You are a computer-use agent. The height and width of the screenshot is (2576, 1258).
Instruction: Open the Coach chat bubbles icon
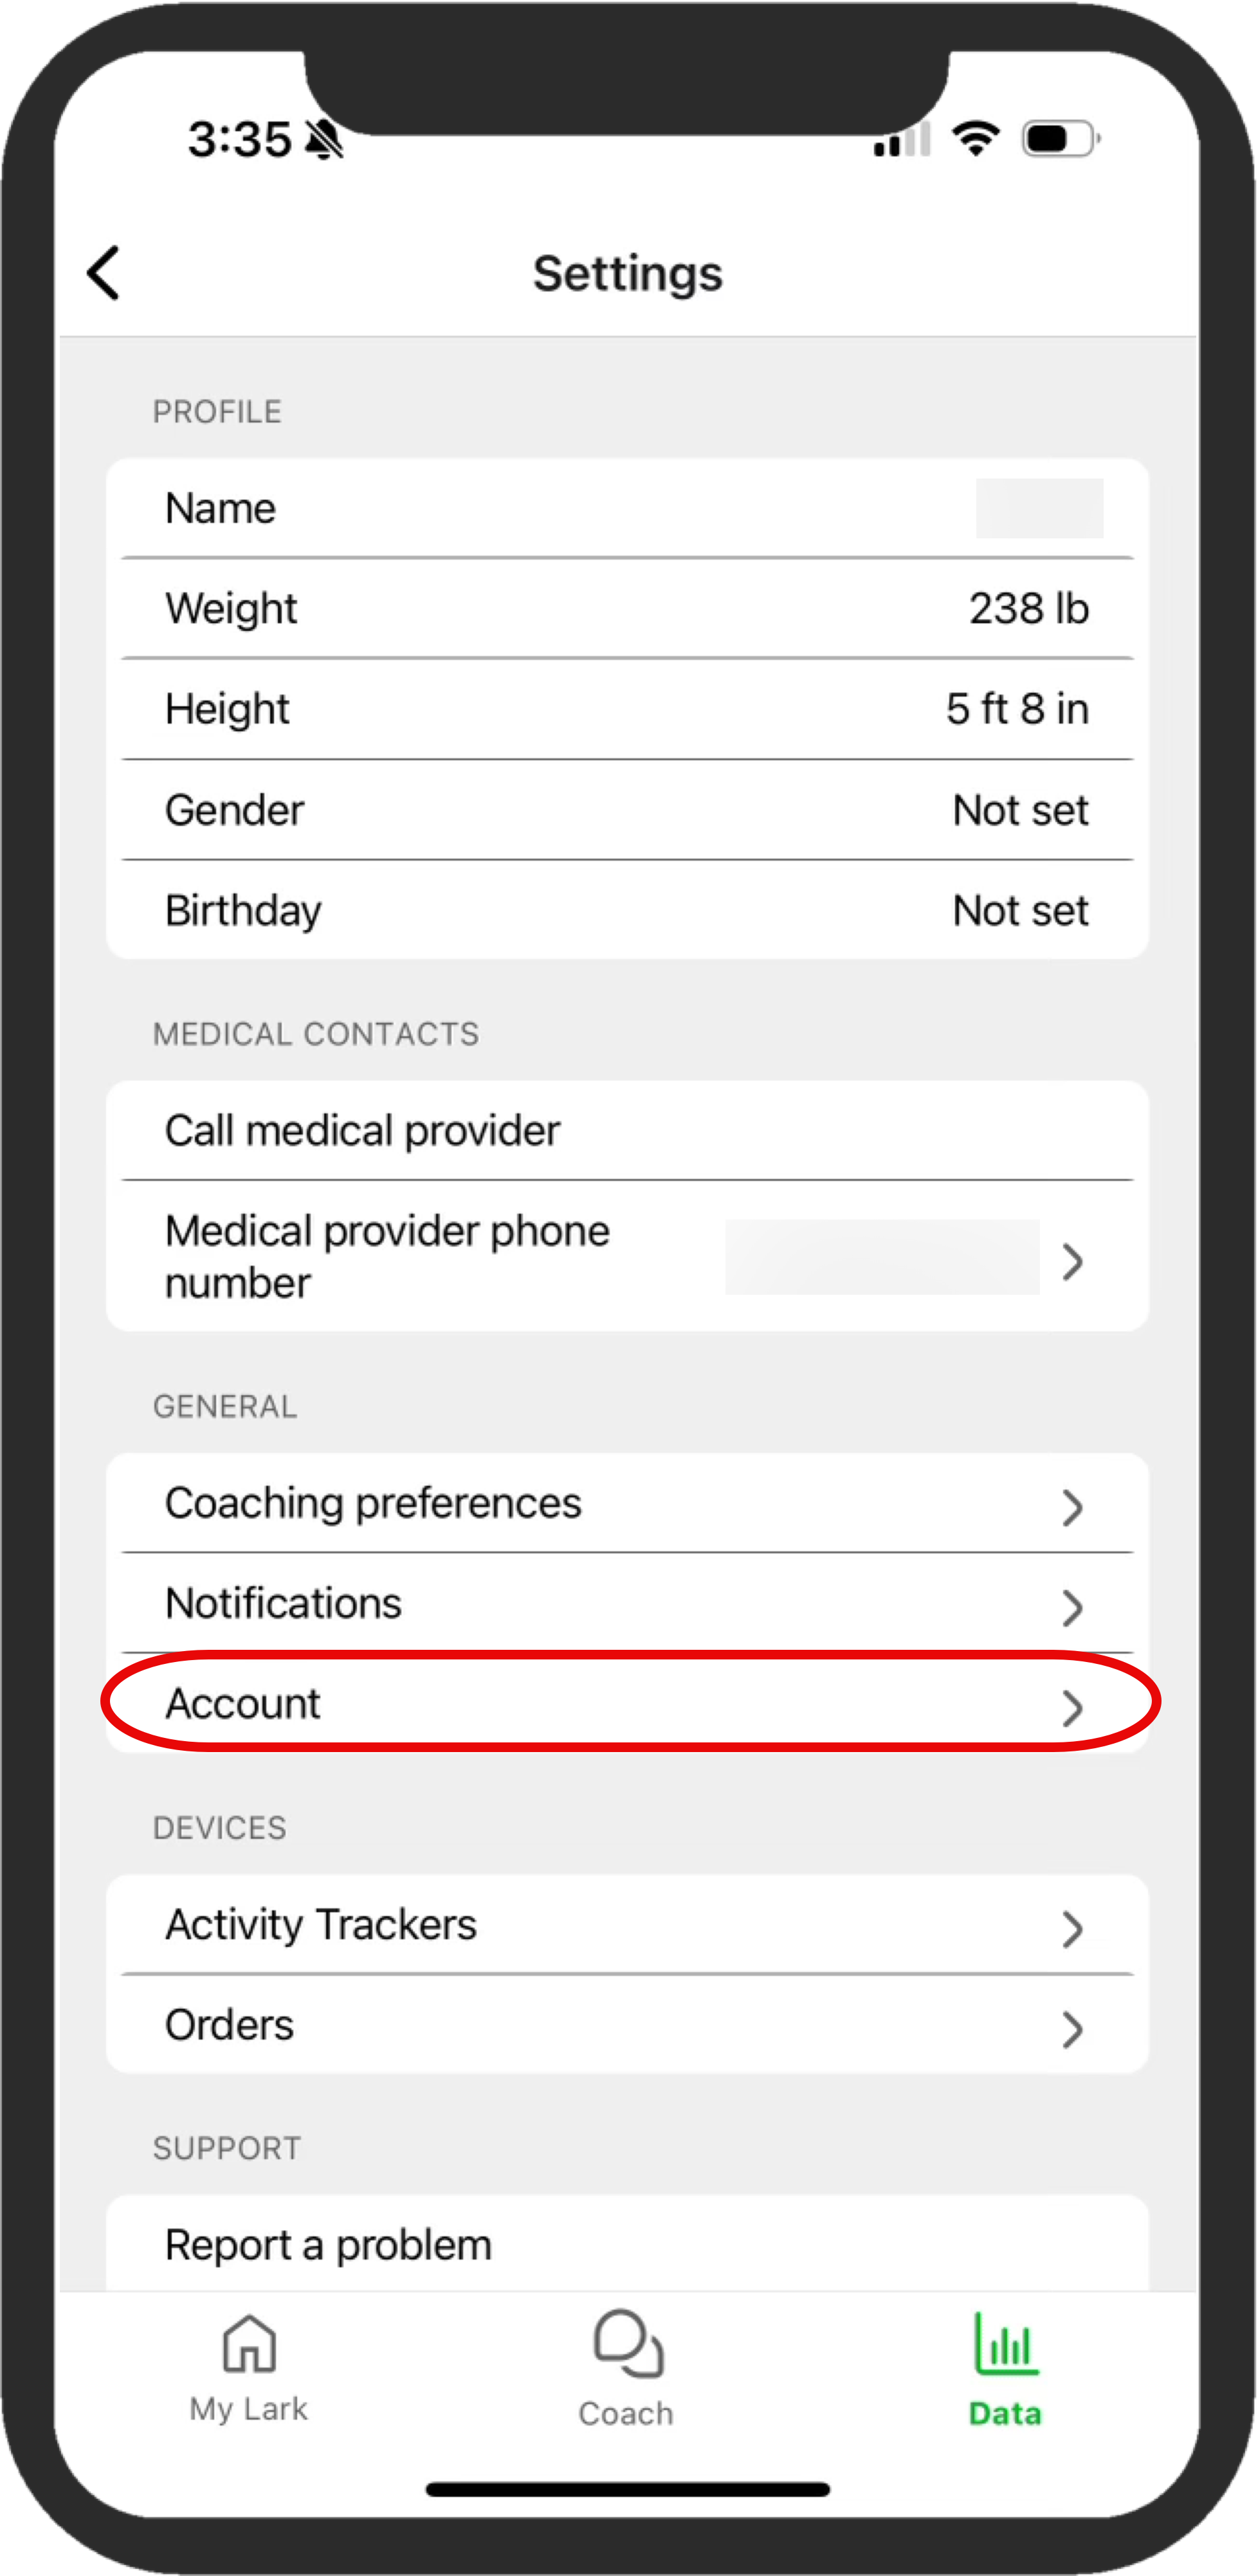pos(628,2343)
